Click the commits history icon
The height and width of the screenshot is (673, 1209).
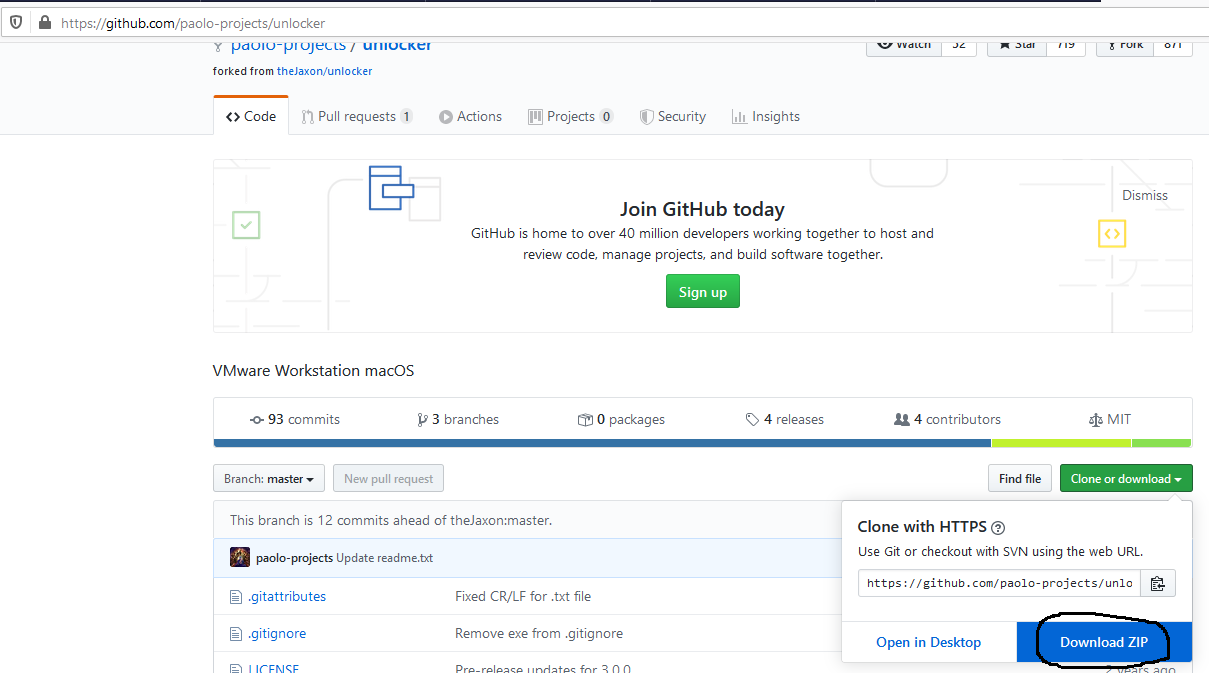257,420
